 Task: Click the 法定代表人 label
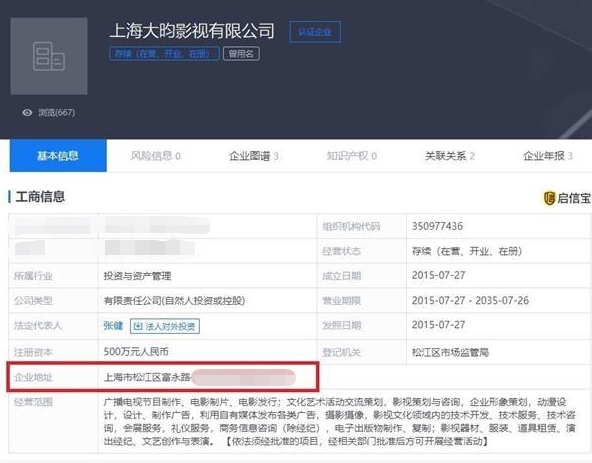tap(38, 326)
